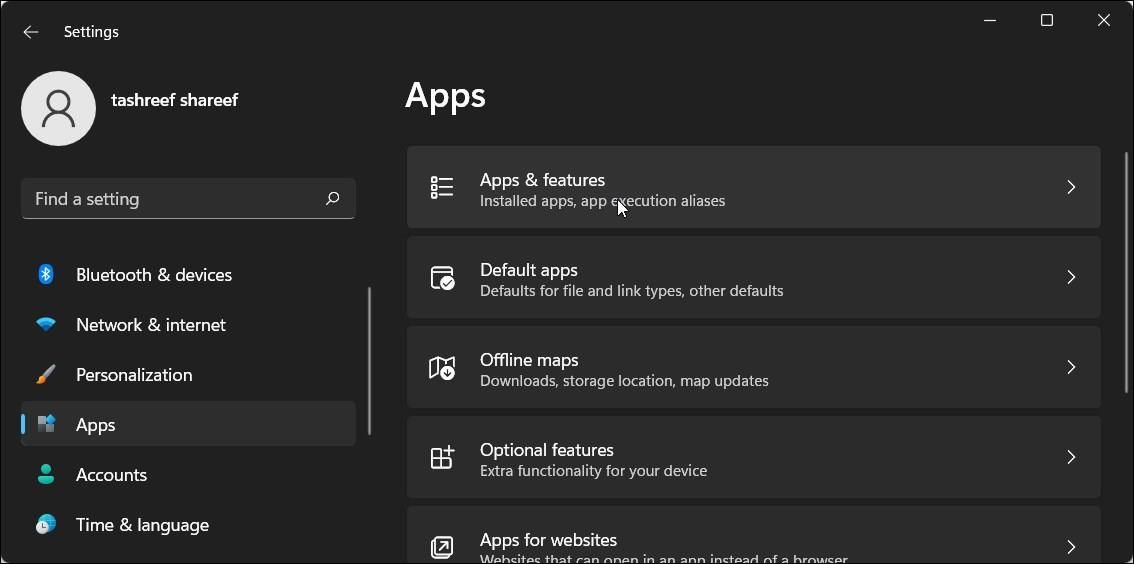Click the Bluetooth icon in sidebar
This screenshot has height=564, width=1134.
(x=46, y=275)
